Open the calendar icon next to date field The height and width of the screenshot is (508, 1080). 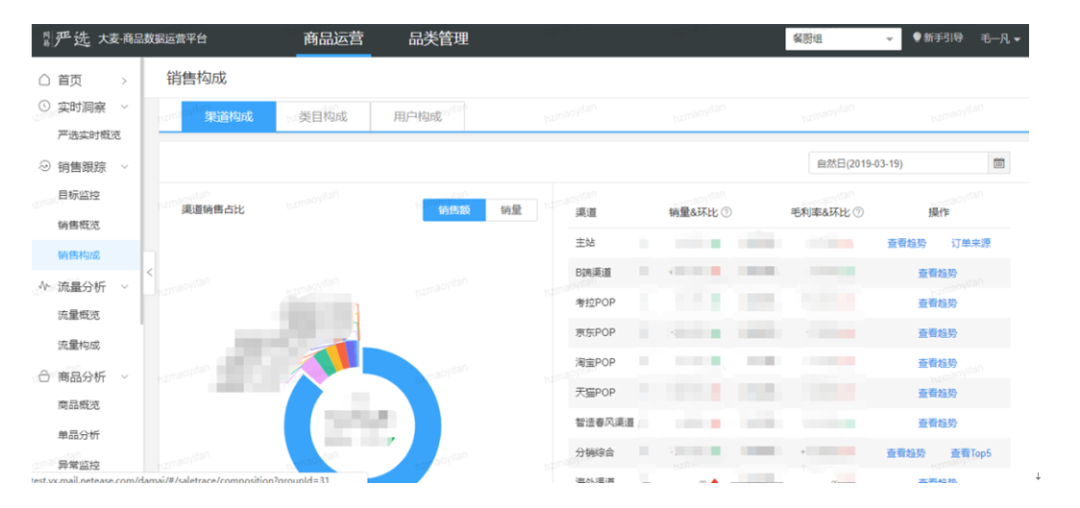[x=999, y=164]
